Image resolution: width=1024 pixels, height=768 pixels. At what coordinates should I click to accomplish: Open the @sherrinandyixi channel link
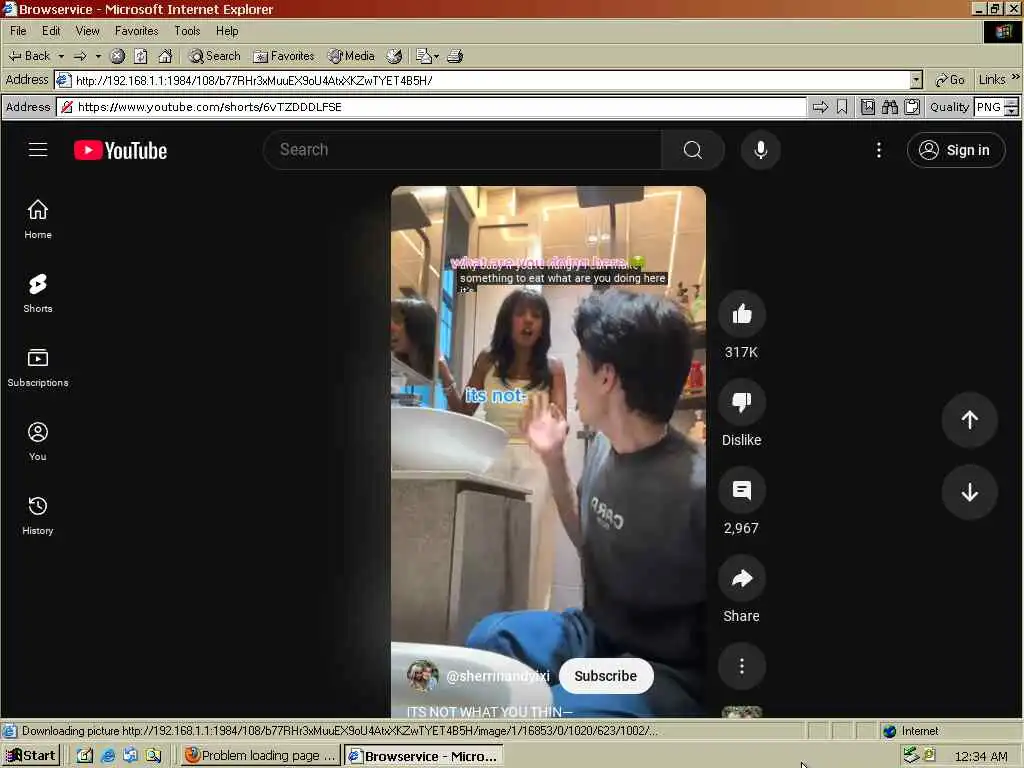pos(498,676)
